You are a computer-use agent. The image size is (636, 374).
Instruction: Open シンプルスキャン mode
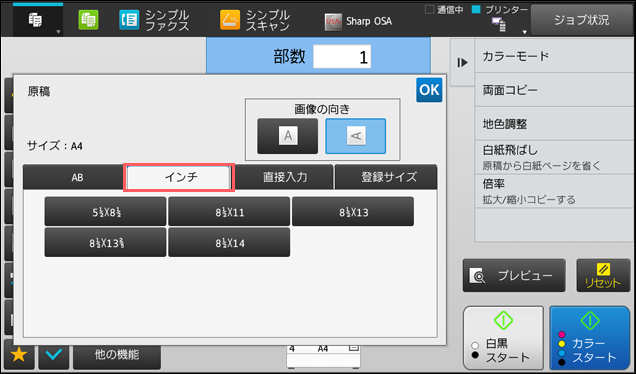point(255,20)
